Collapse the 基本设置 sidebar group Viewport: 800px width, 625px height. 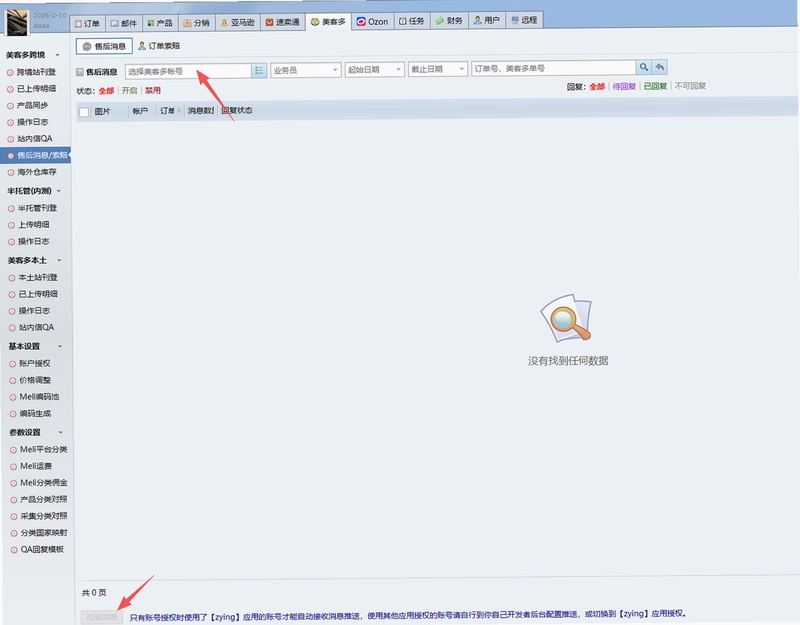point(60,346)
